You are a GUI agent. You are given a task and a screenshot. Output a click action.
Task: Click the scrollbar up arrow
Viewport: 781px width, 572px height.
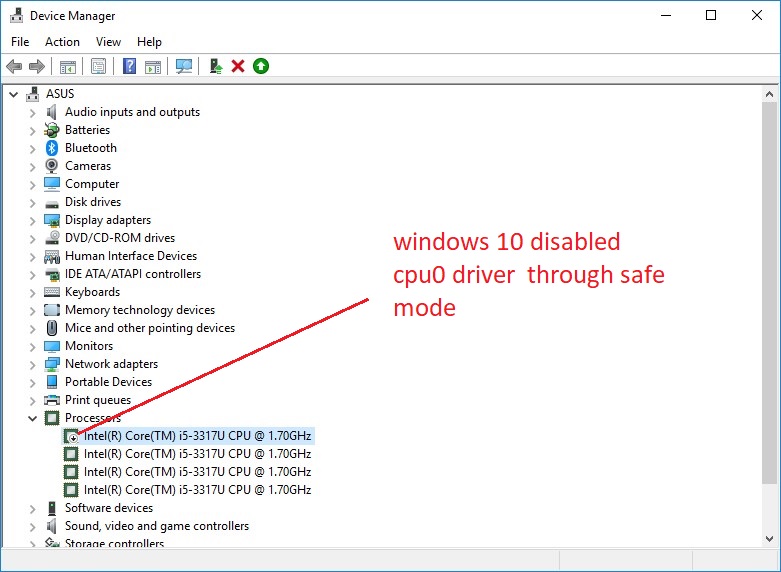pos(769,94)
